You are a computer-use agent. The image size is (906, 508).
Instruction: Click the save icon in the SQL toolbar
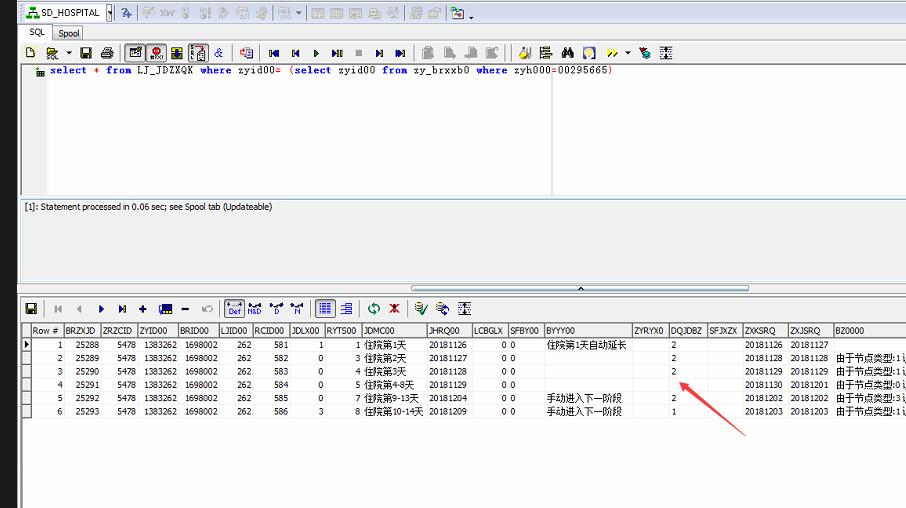(x=86, y=53)
